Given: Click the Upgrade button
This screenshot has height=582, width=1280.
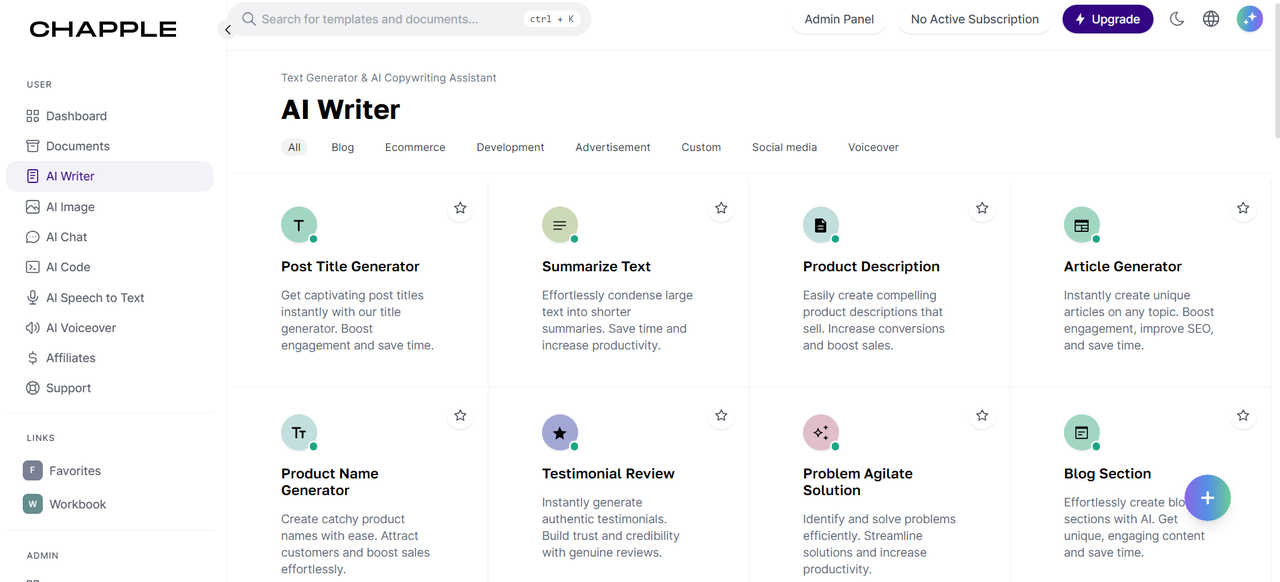Looking at the screenshot, I should (x=1107, y=19).
